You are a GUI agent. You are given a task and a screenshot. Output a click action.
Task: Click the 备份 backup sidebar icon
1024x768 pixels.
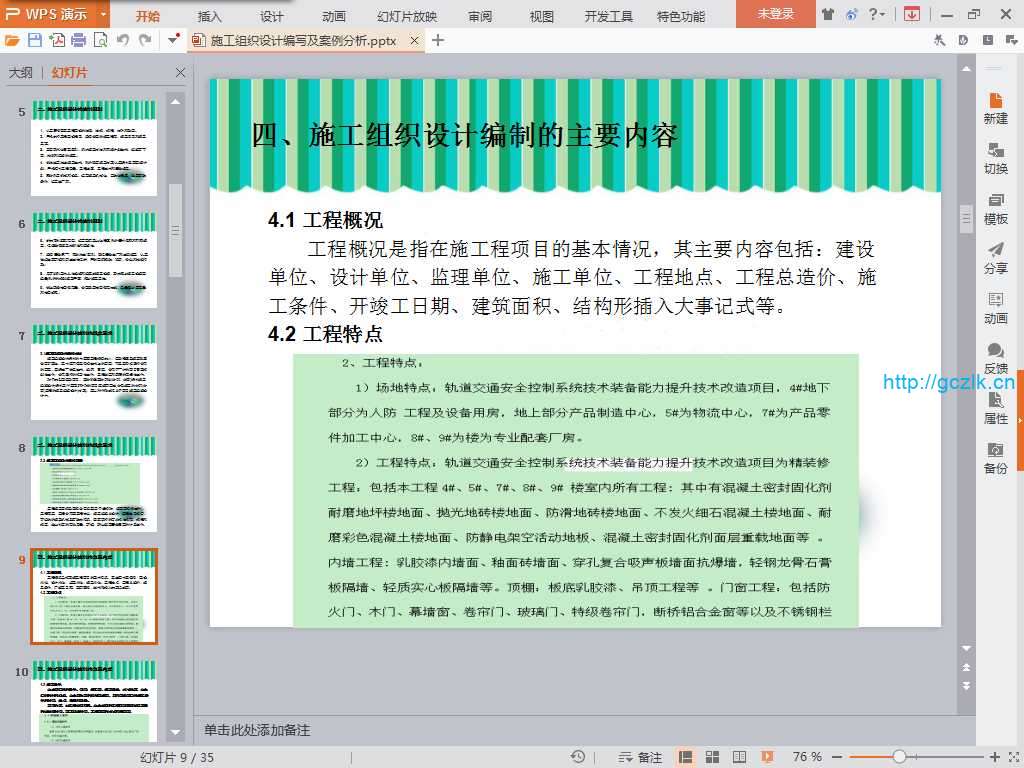[x=995, y=458]
